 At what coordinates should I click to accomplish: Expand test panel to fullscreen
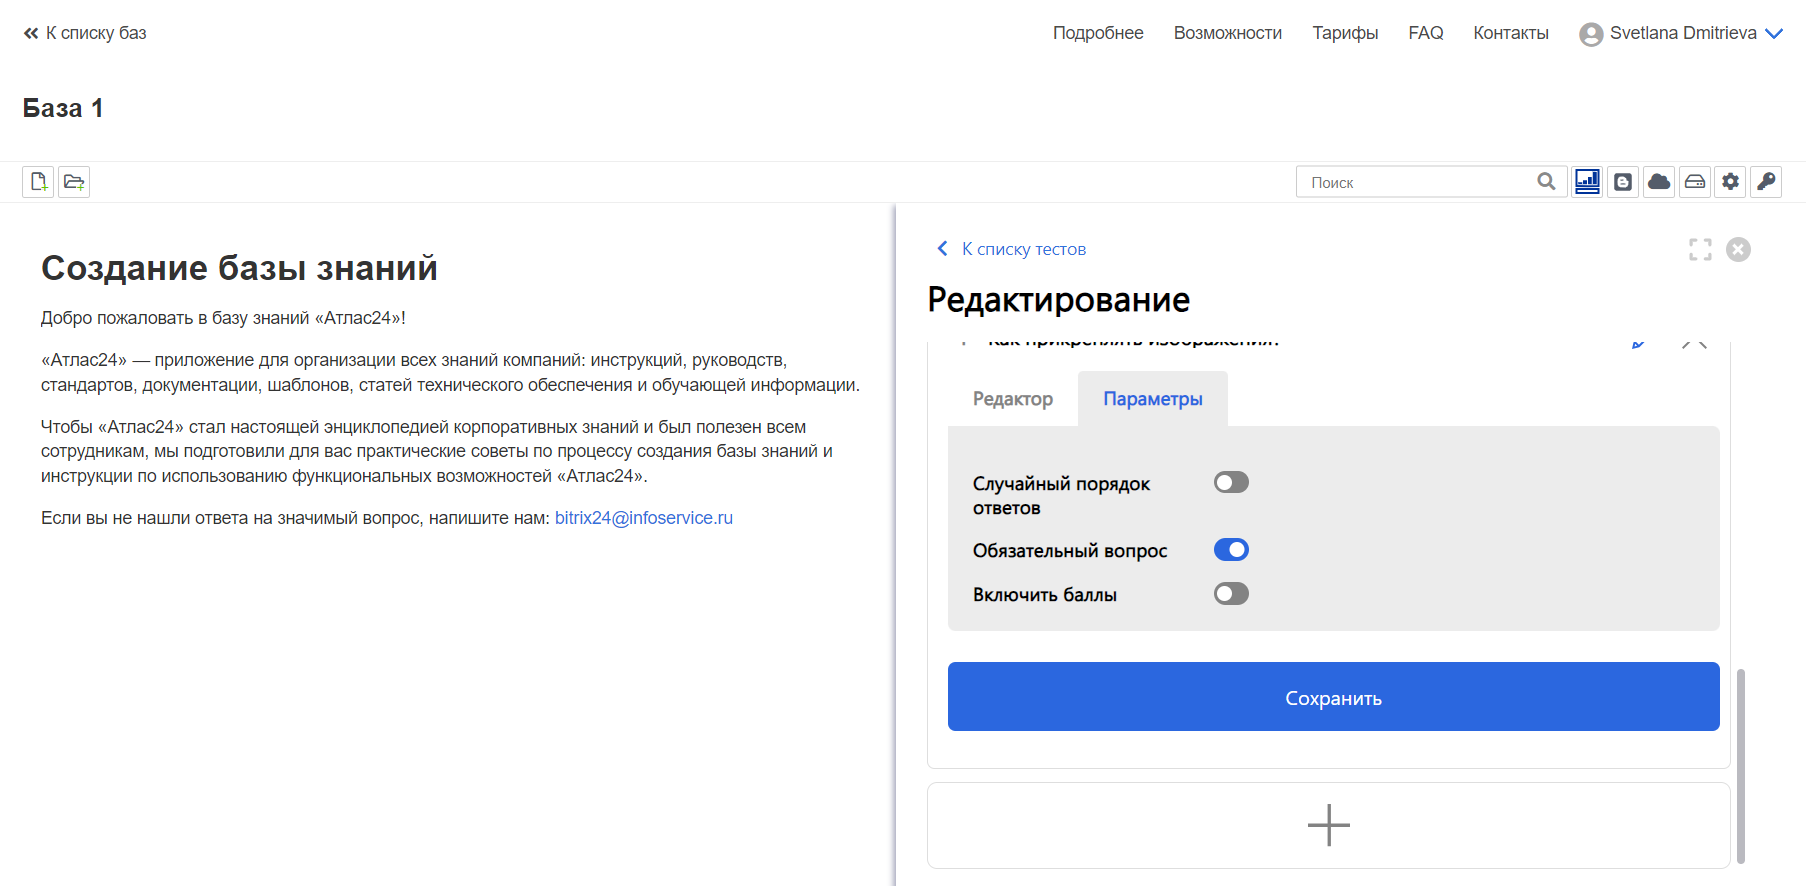click(1700, 249)
